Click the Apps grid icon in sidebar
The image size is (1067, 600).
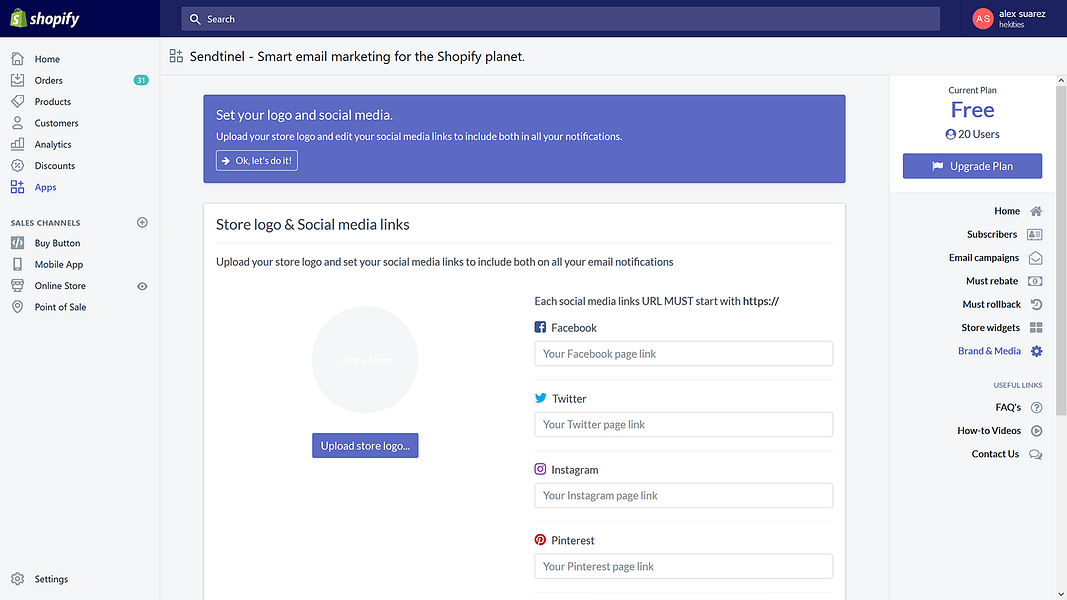(18, 187)
